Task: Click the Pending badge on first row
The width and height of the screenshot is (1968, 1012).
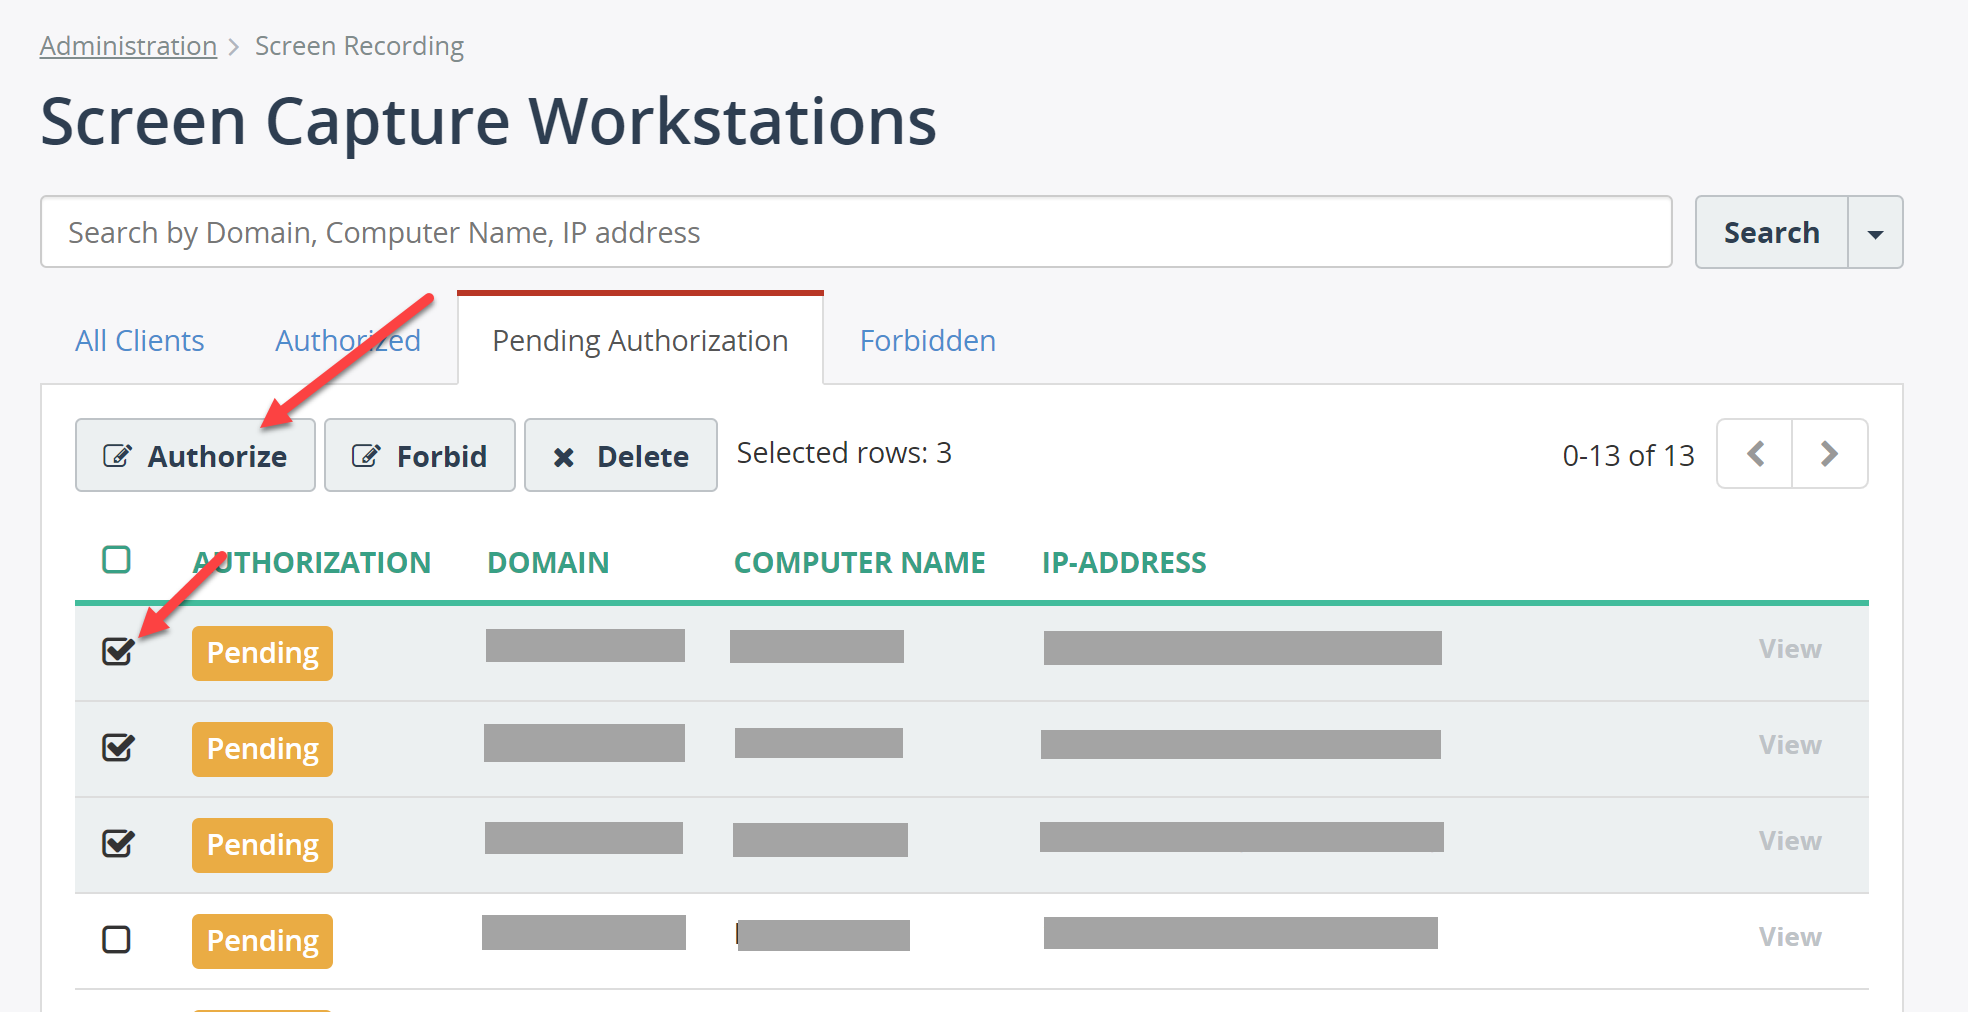Action: [261, 653]
